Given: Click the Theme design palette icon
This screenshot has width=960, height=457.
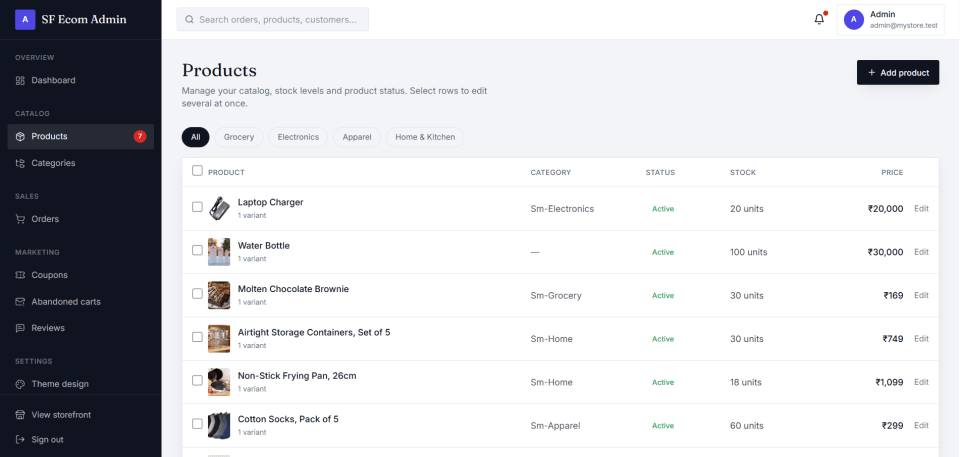Looking at the screenshot, I should coord(20,384).
